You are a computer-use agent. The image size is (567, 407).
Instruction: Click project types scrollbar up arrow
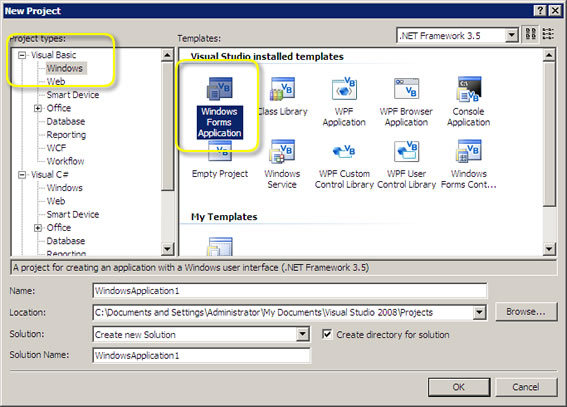[x=167, y=55]
